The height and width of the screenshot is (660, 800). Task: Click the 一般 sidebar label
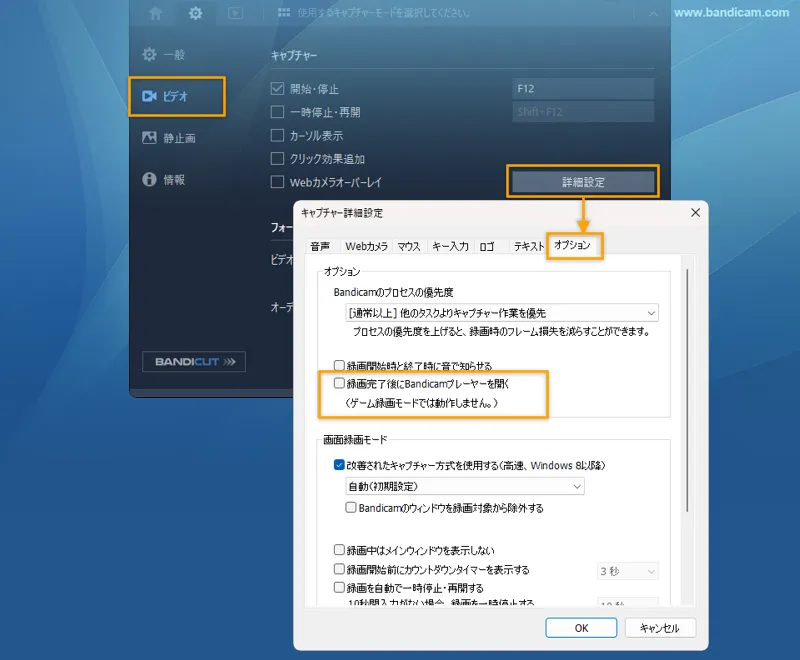[174, 55]
